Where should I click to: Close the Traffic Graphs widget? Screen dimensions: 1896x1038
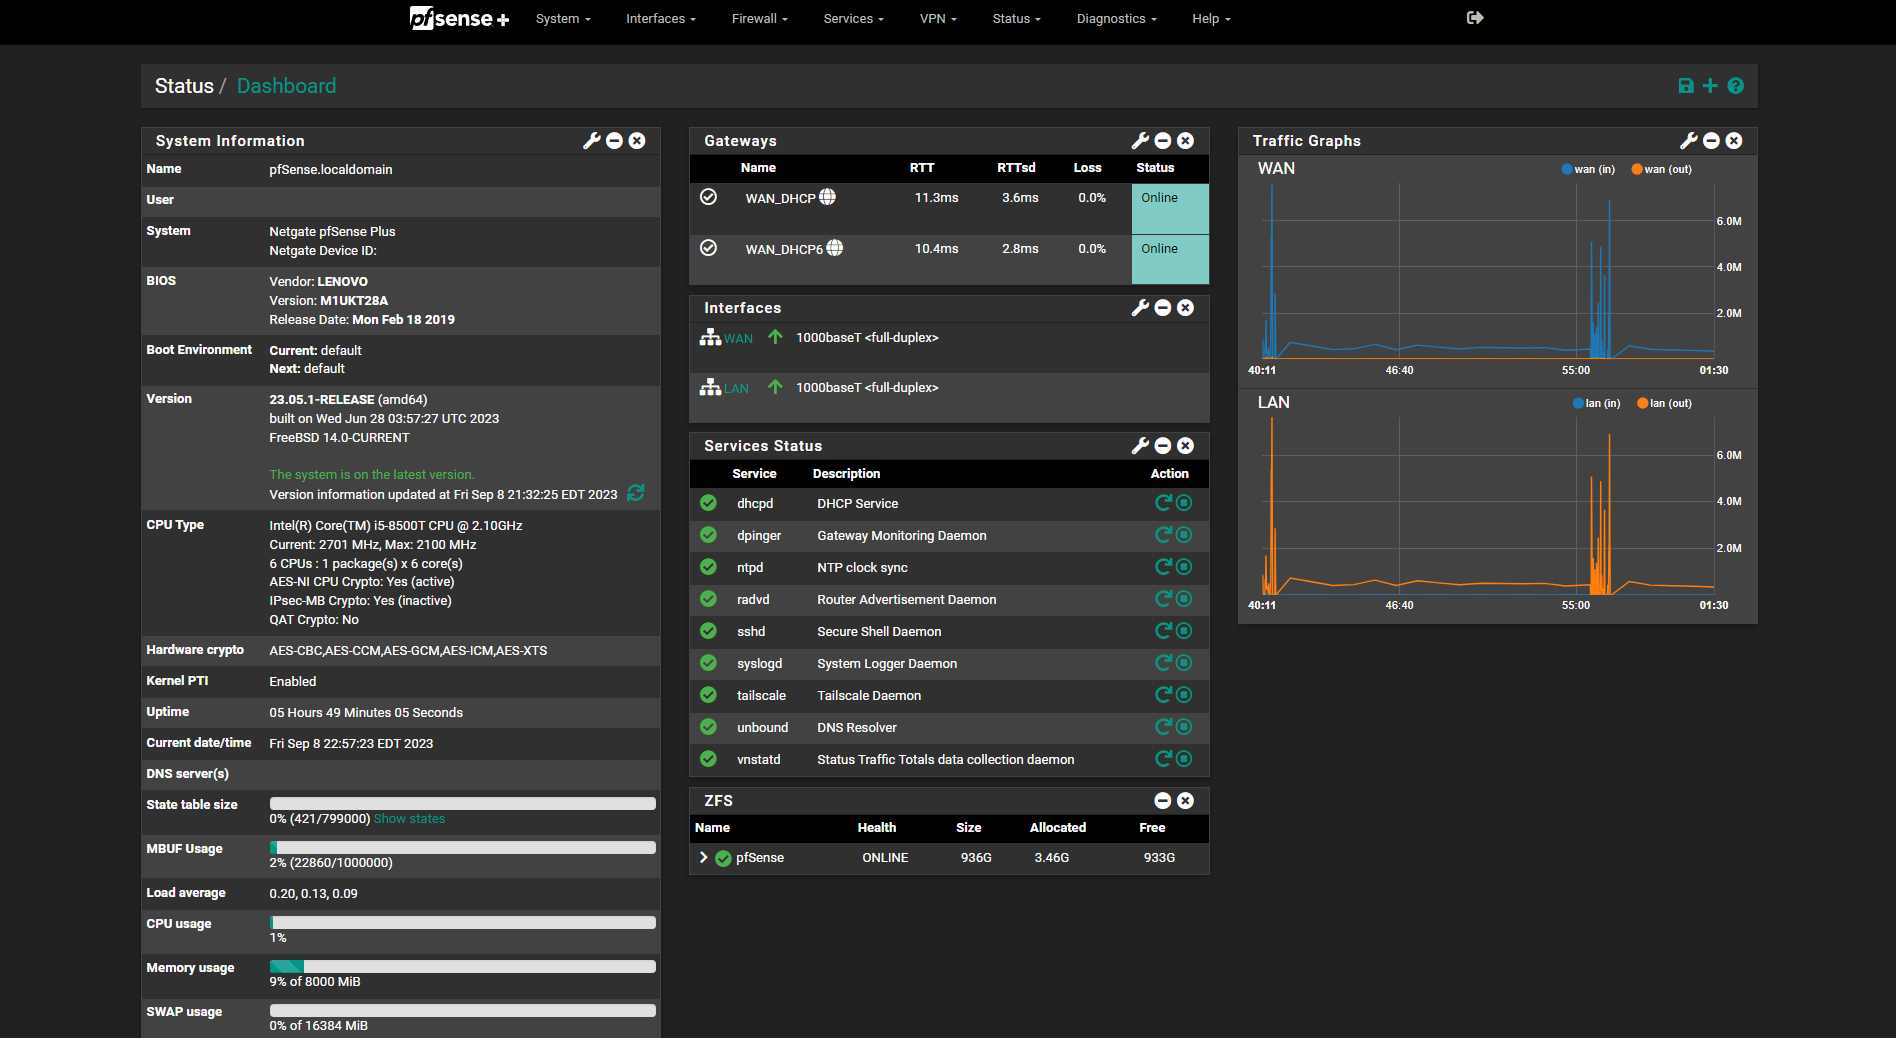point(1734,141)
